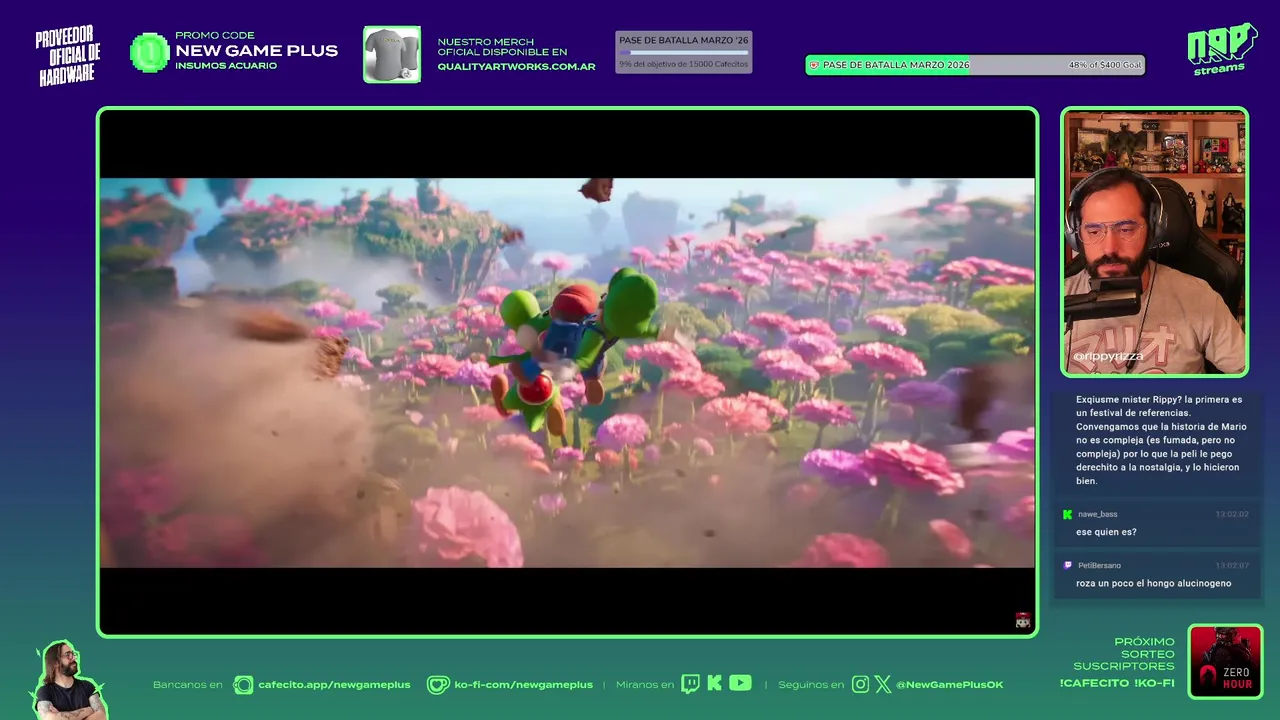Click the X logo next to @NewGamePlusOK
Viewport: 1280px width, 720px height.
coord(883,685)
